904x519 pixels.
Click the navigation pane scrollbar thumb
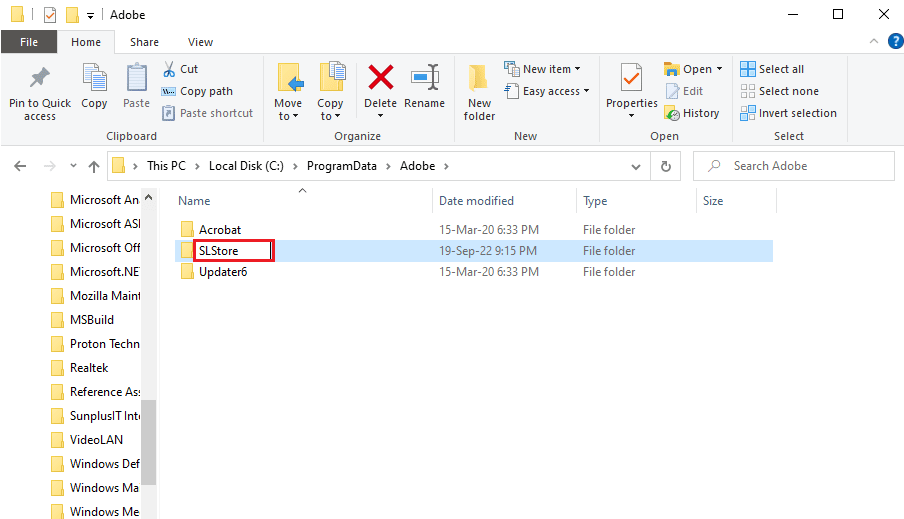coord(149,442)
